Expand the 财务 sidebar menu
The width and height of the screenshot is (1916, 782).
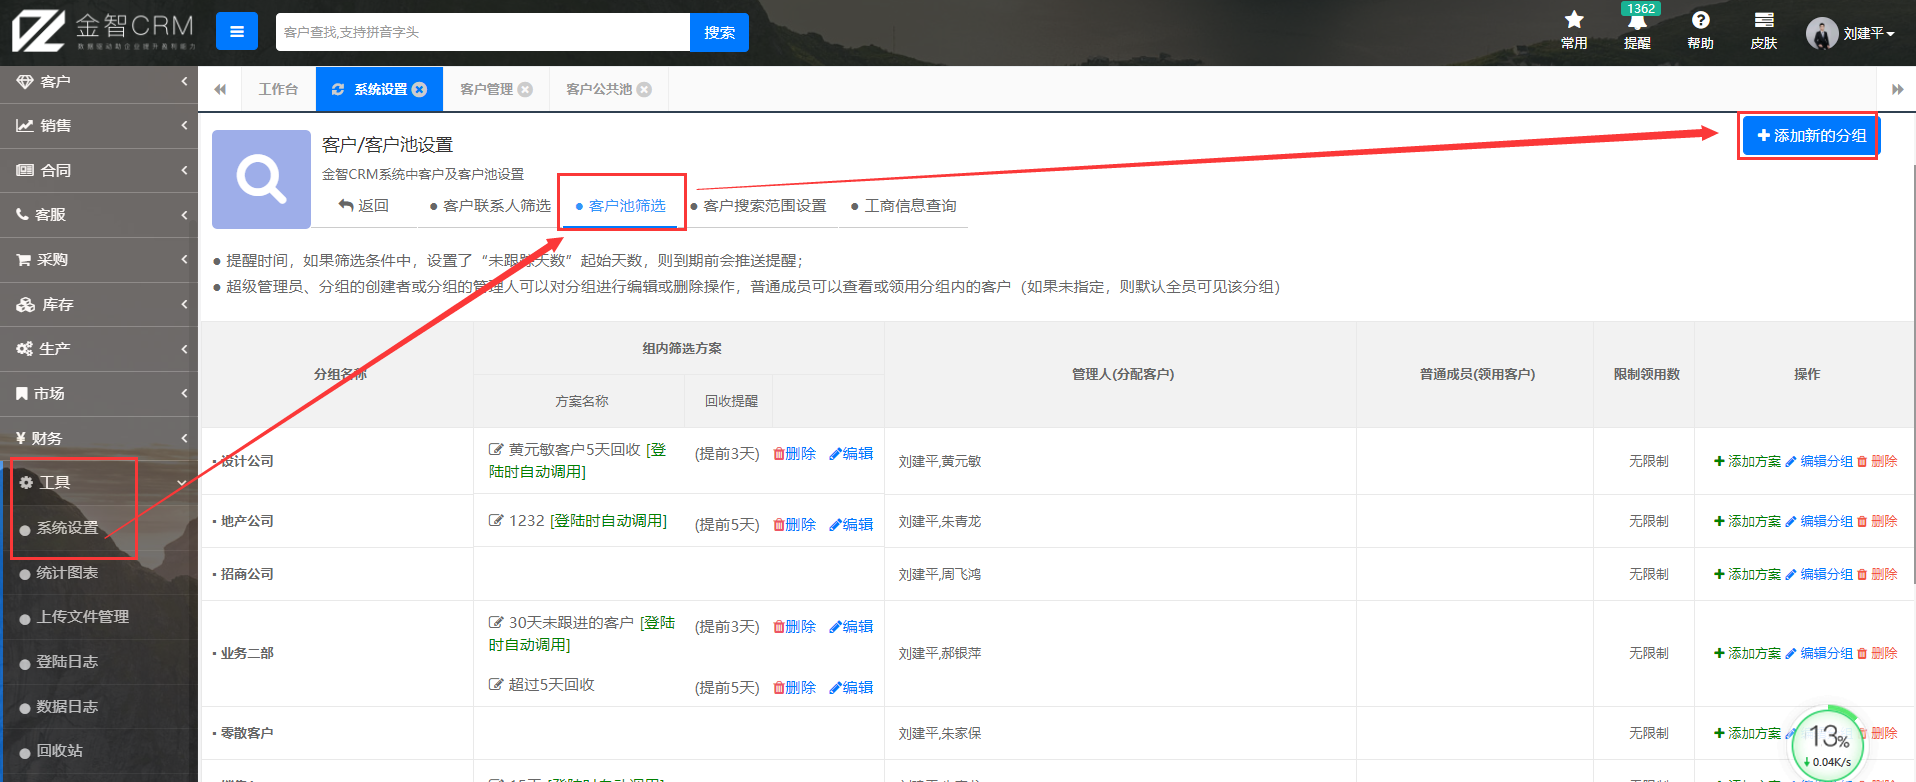click(x=99, y=439)
